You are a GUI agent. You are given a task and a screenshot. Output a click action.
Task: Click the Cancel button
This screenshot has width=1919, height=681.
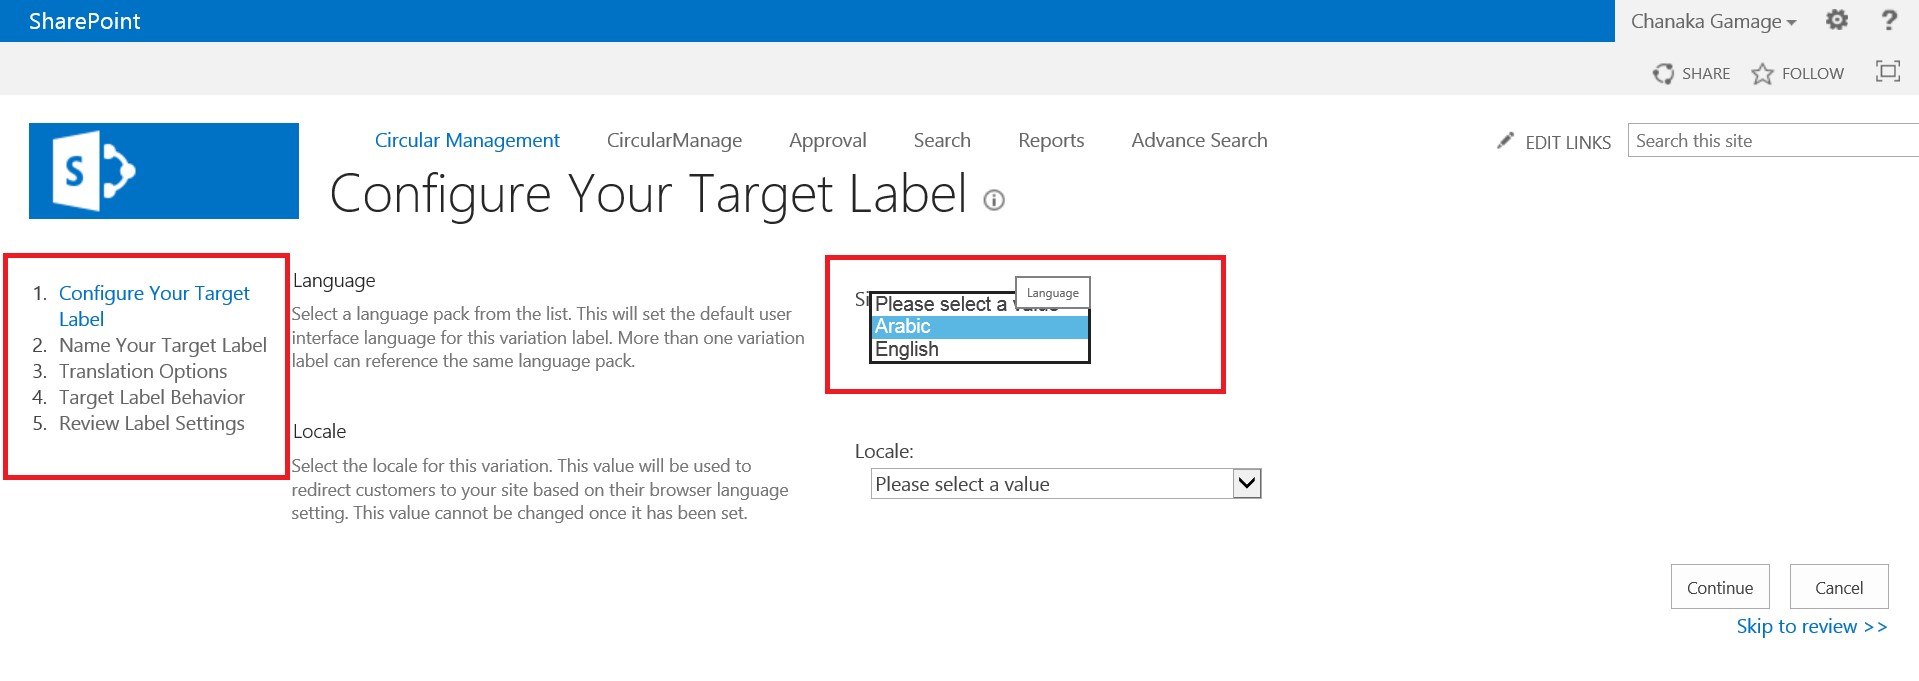(x=1839, y=587)
